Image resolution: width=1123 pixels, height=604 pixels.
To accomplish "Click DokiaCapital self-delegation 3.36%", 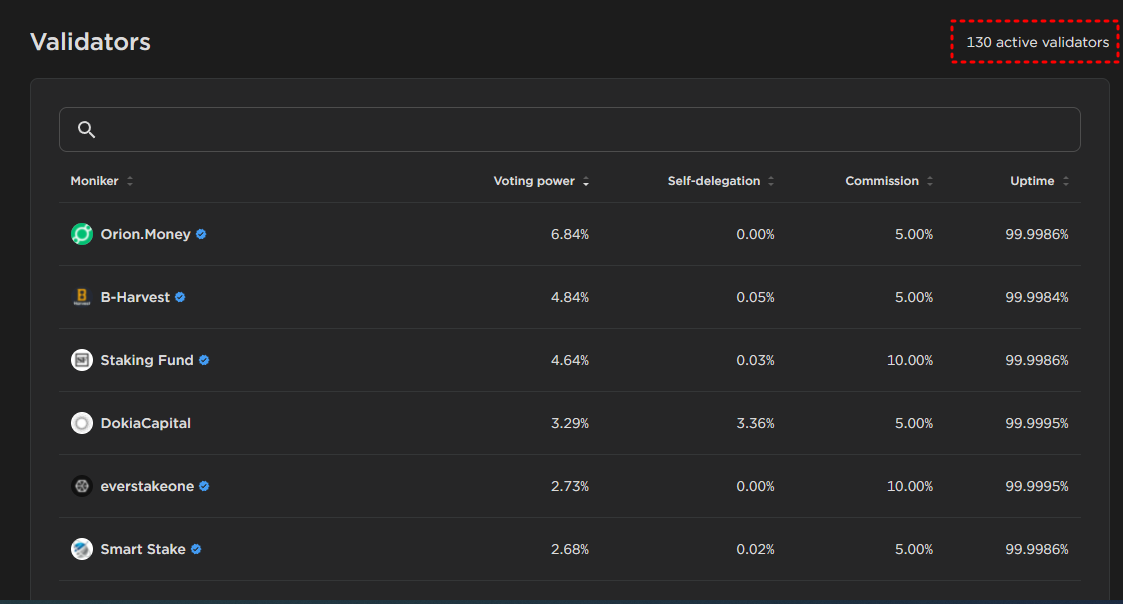I will [756, 423].
